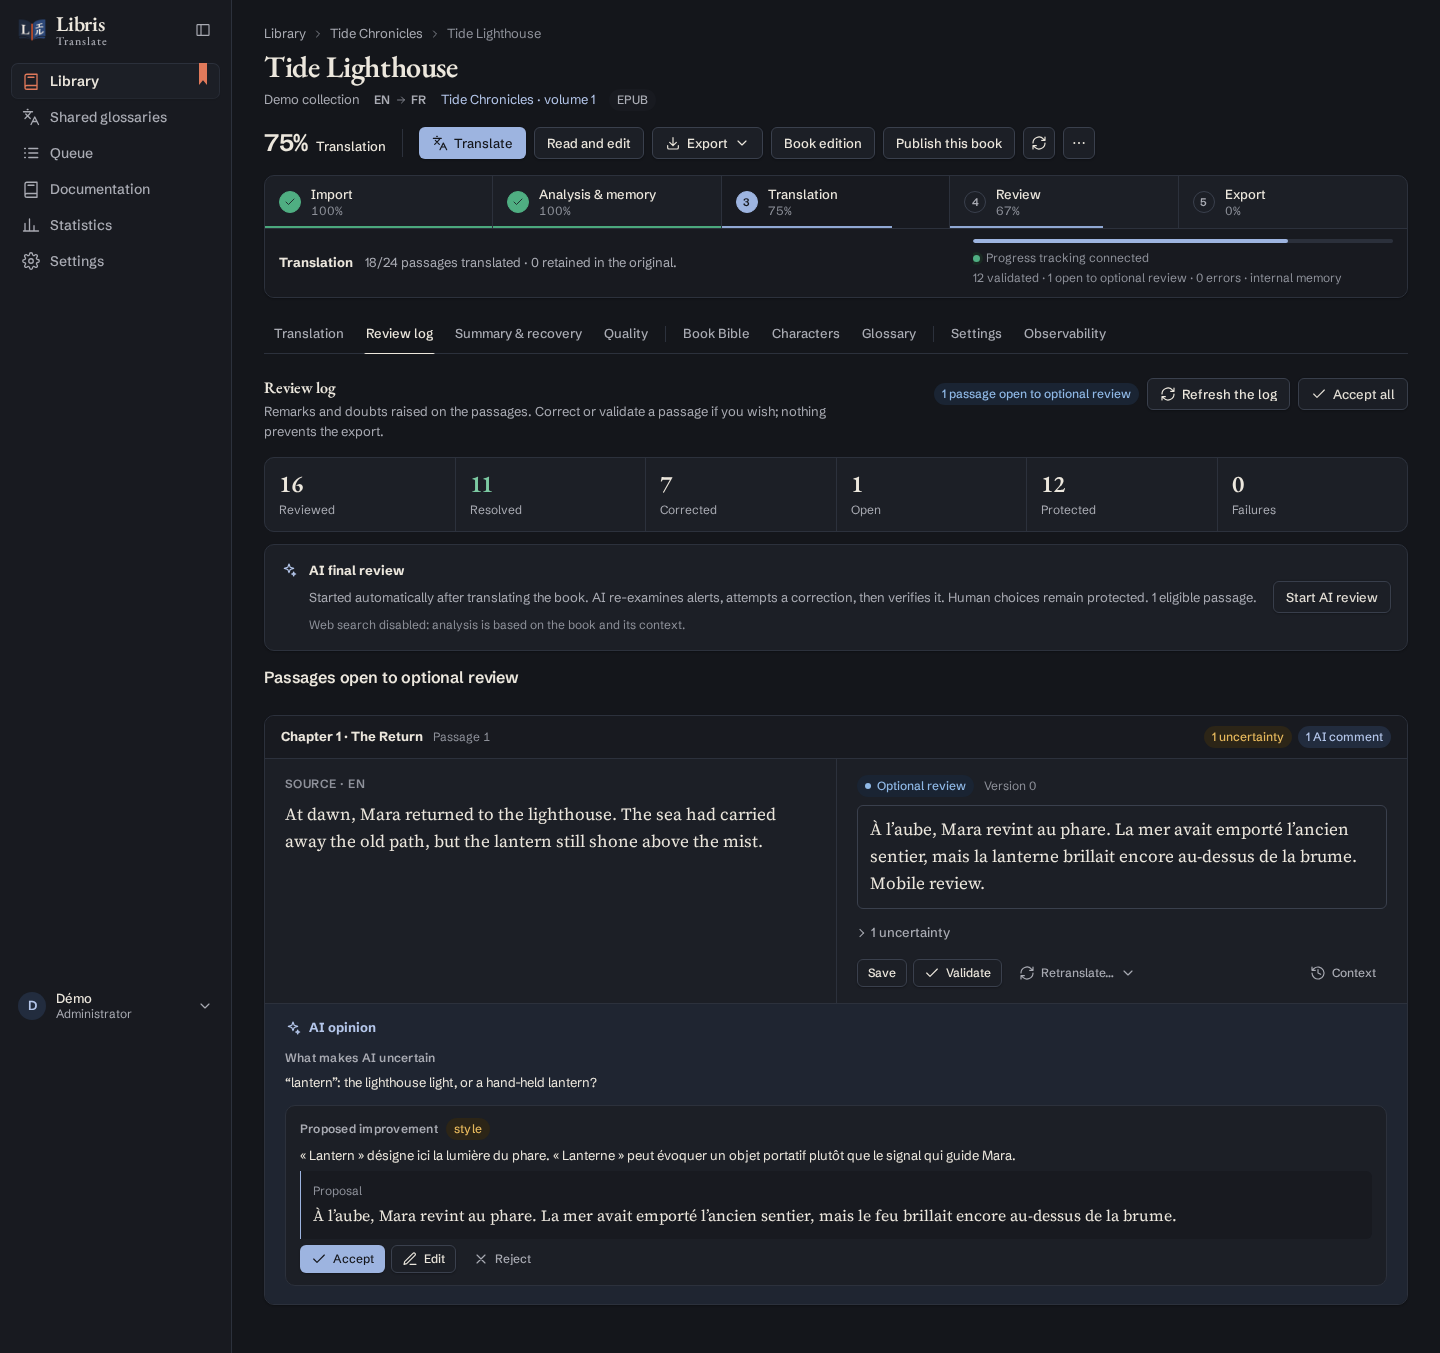Switch to the Book Bible tab
Viewport: 1440px width, 1353px height.
pos(716,334)
